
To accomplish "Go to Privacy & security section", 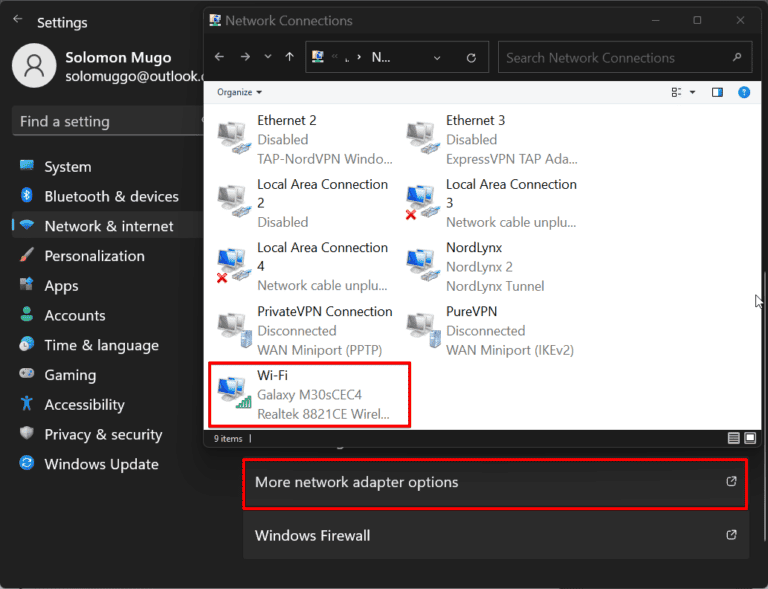I will (103, 434).
